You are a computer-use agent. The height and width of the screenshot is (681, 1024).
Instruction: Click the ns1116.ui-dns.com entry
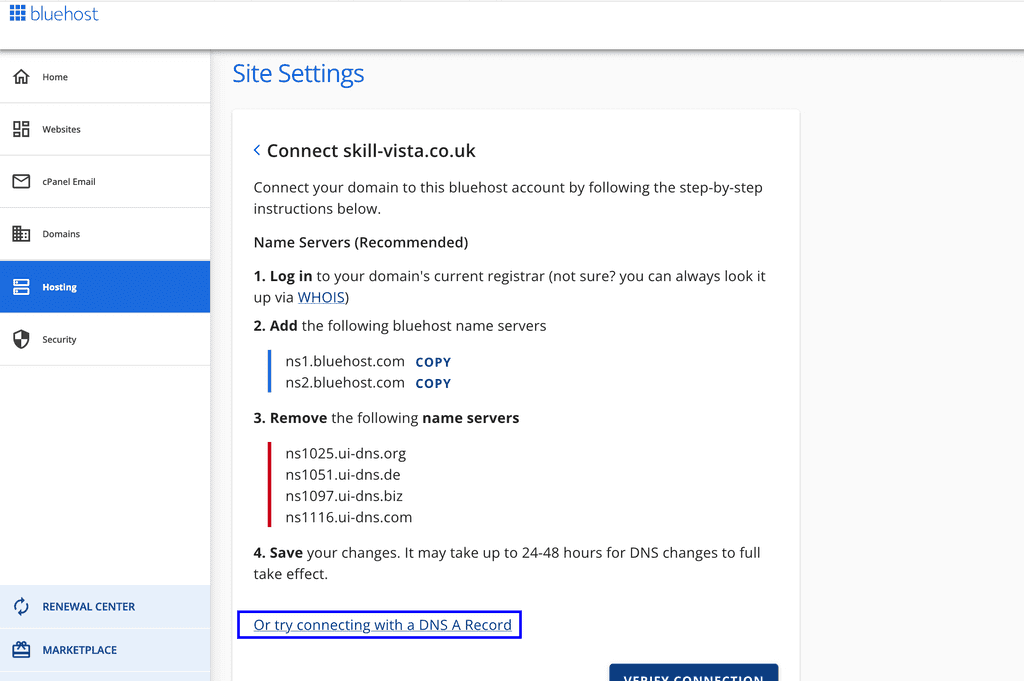[x=349, y=517]
